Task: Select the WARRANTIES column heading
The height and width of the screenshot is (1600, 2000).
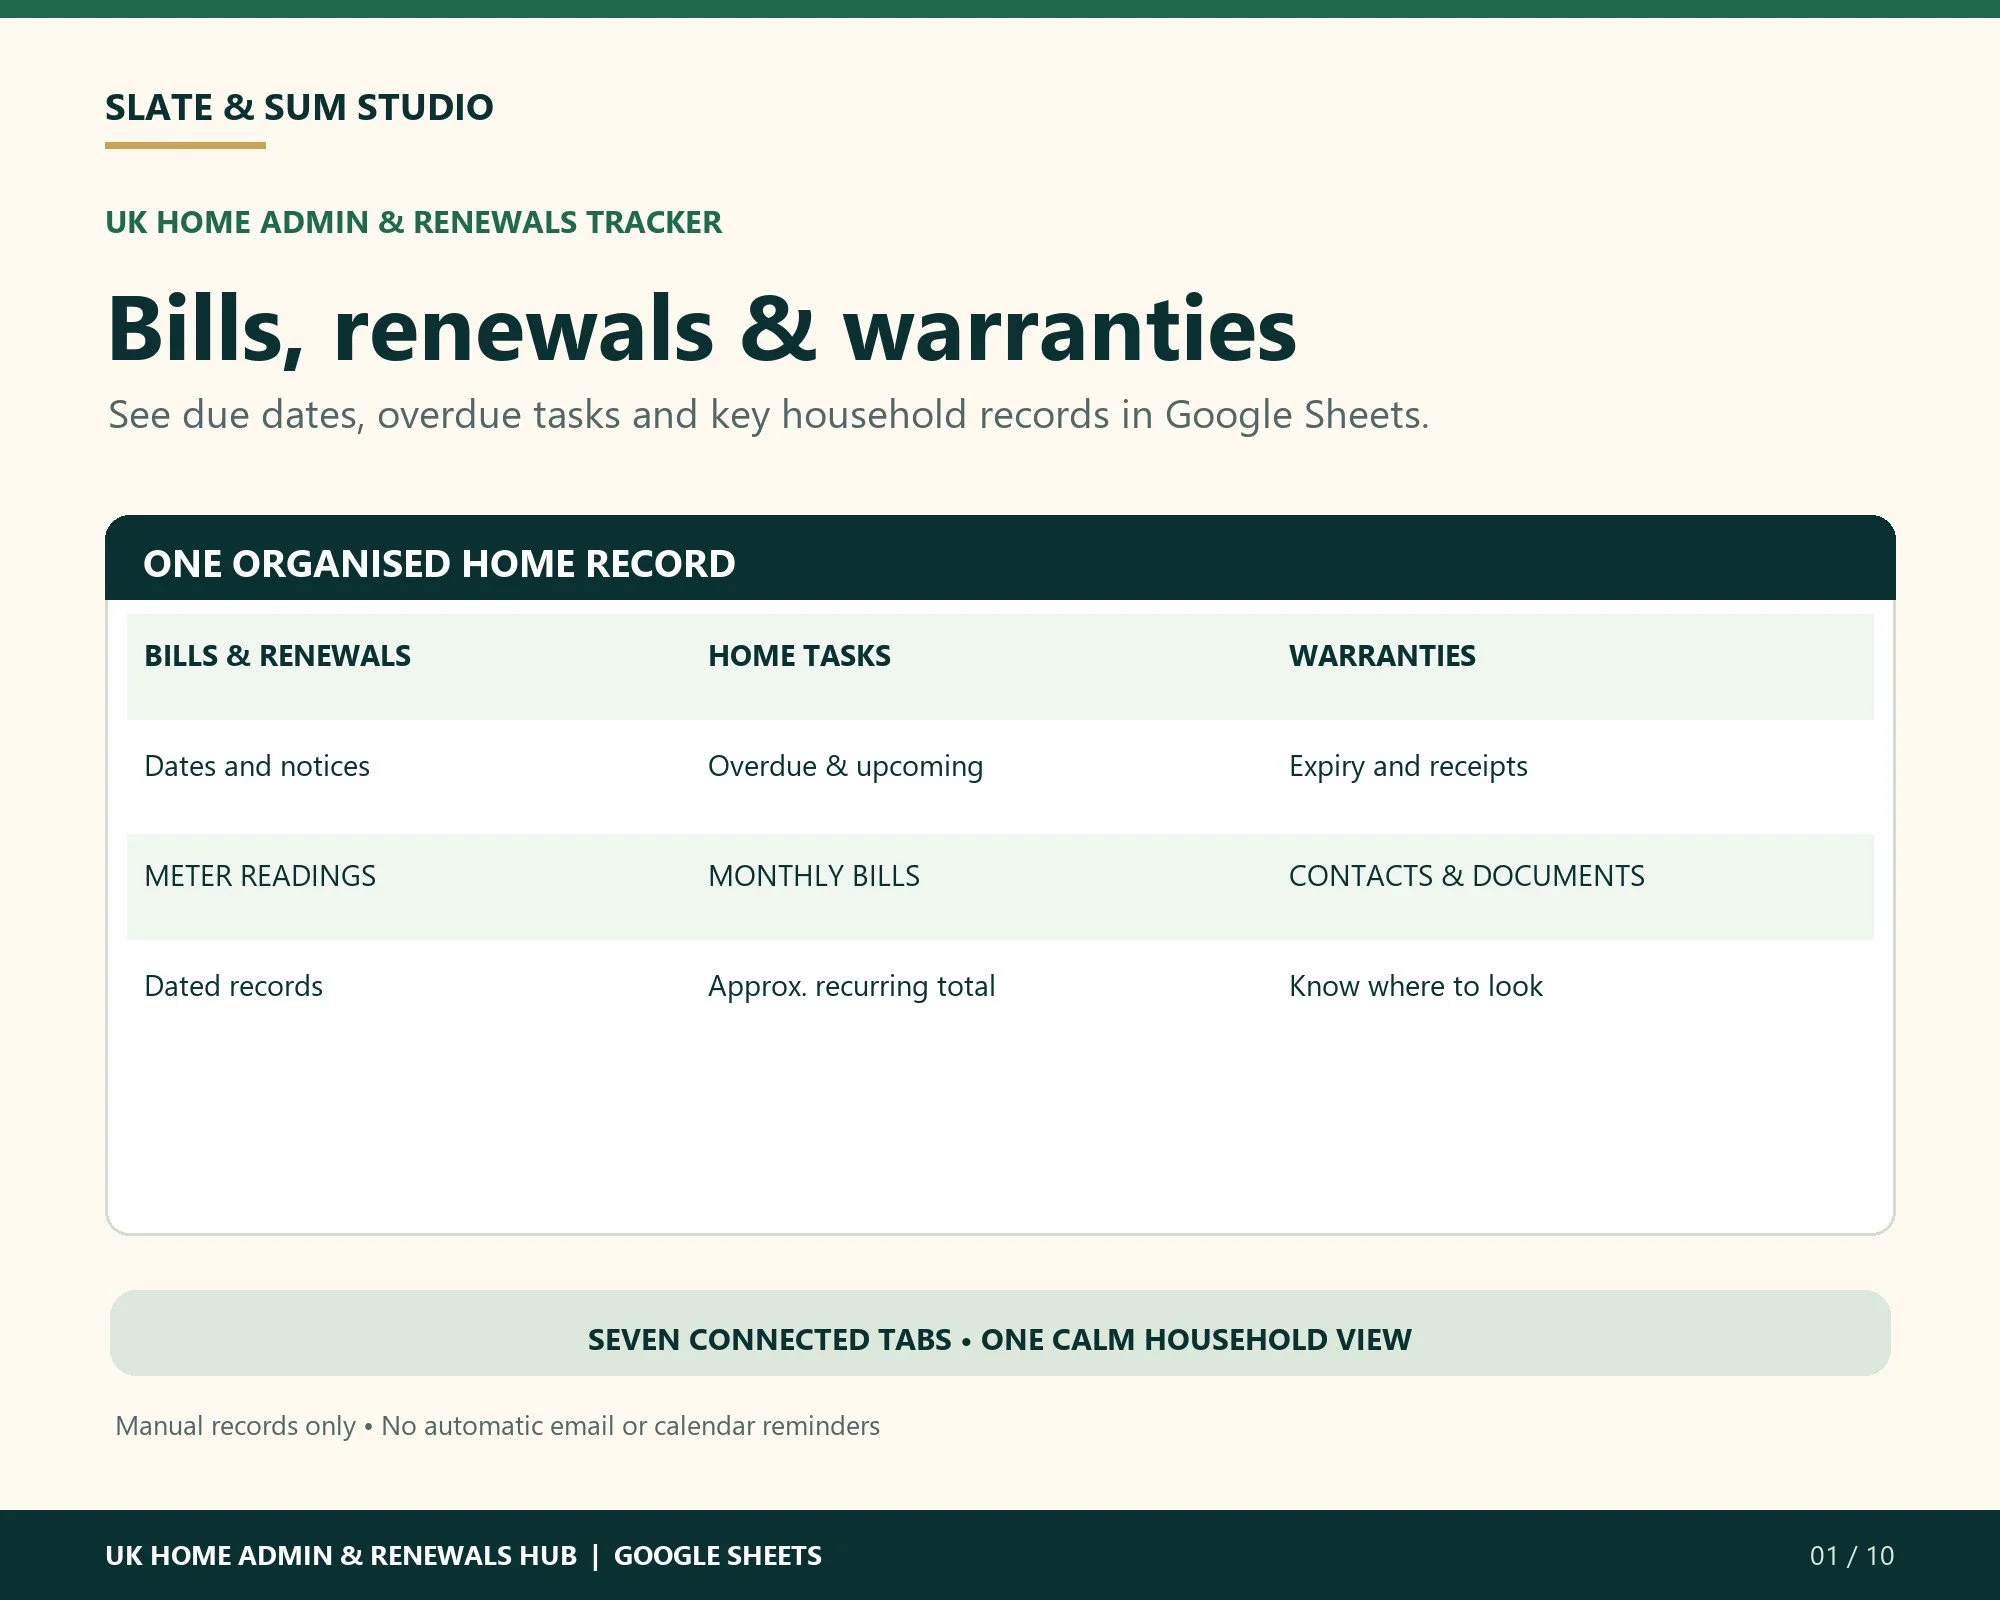Action: [1382, 656]
